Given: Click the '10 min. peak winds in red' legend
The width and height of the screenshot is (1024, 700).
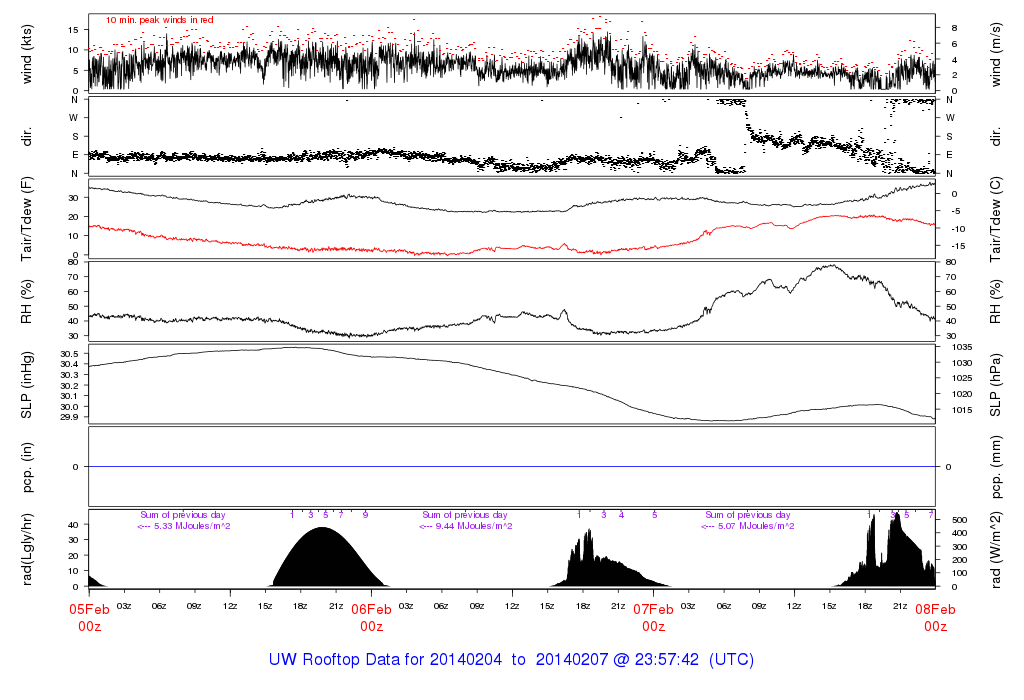Looking at the screenshot, I should pos(159,19).
